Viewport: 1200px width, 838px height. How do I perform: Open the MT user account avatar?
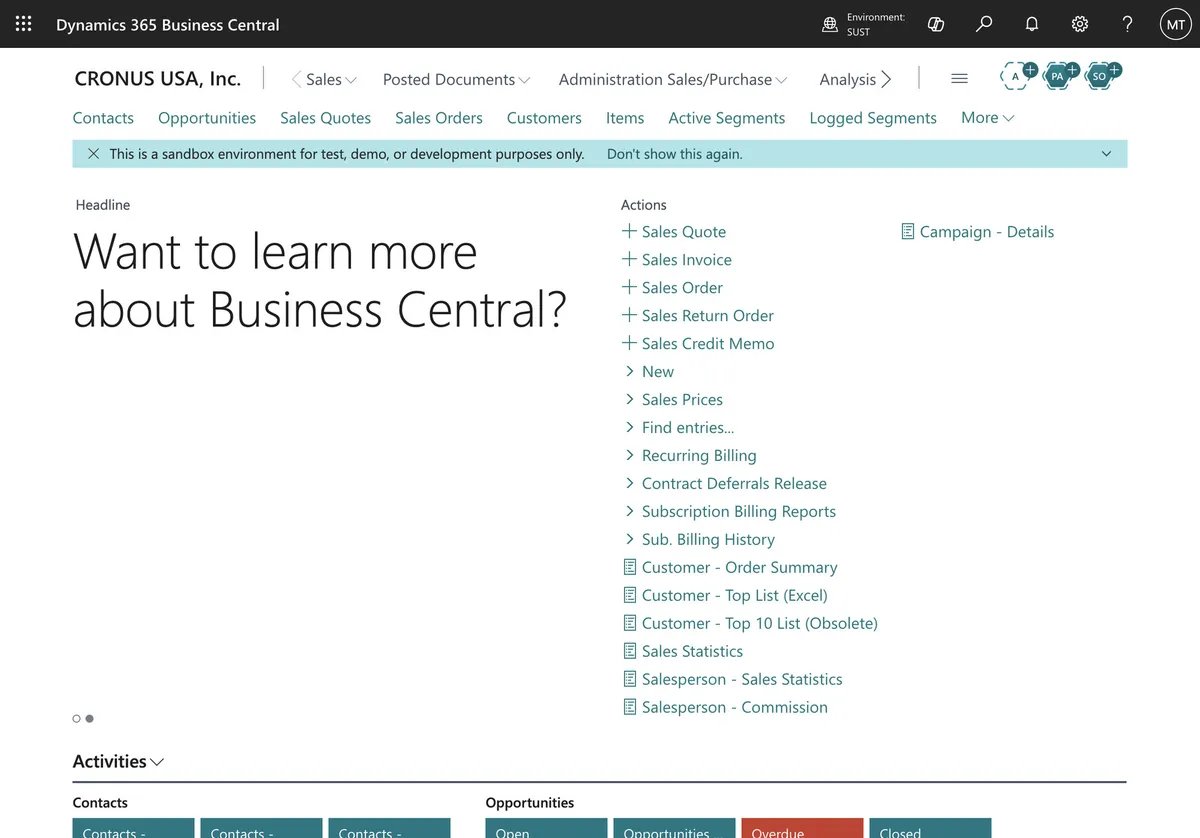point(1175,24)
